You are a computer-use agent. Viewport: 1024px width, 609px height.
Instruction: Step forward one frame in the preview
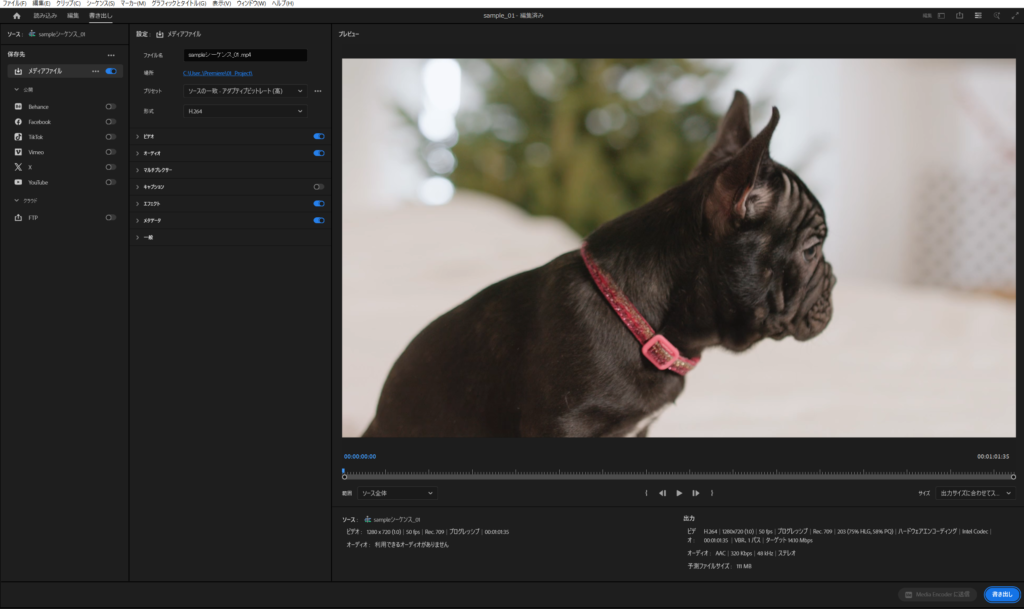(x=696, y=493)
